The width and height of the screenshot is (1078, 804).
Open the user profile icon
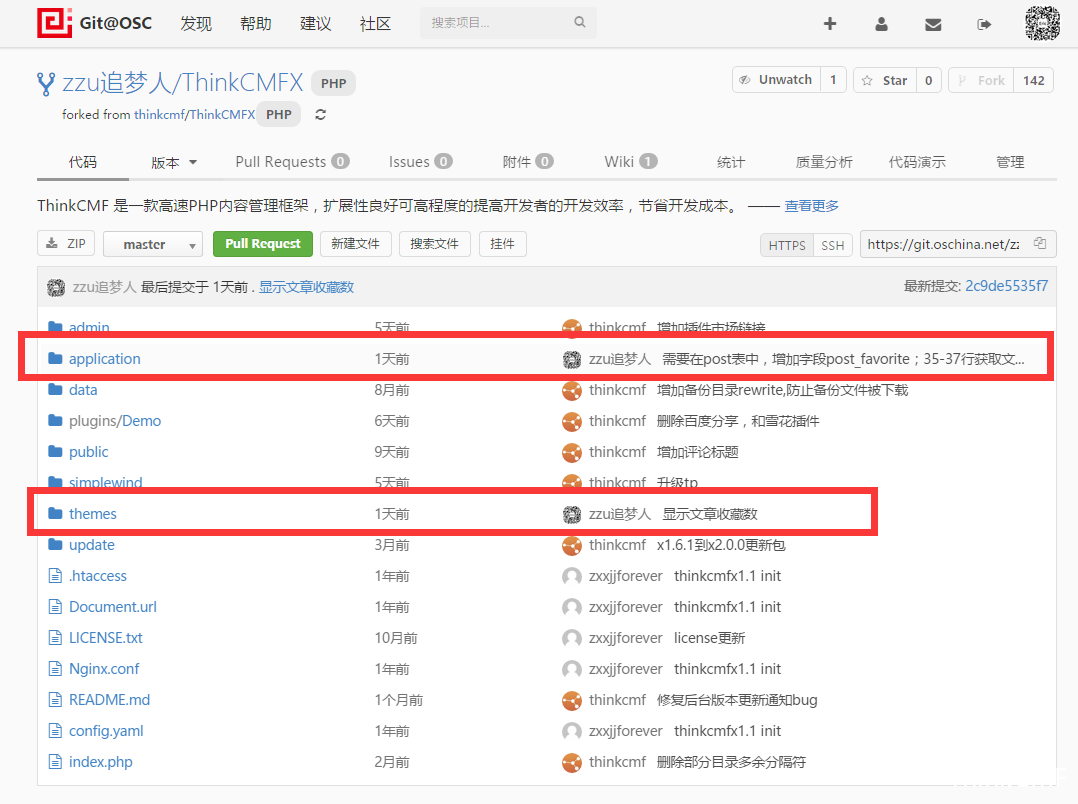881,24
